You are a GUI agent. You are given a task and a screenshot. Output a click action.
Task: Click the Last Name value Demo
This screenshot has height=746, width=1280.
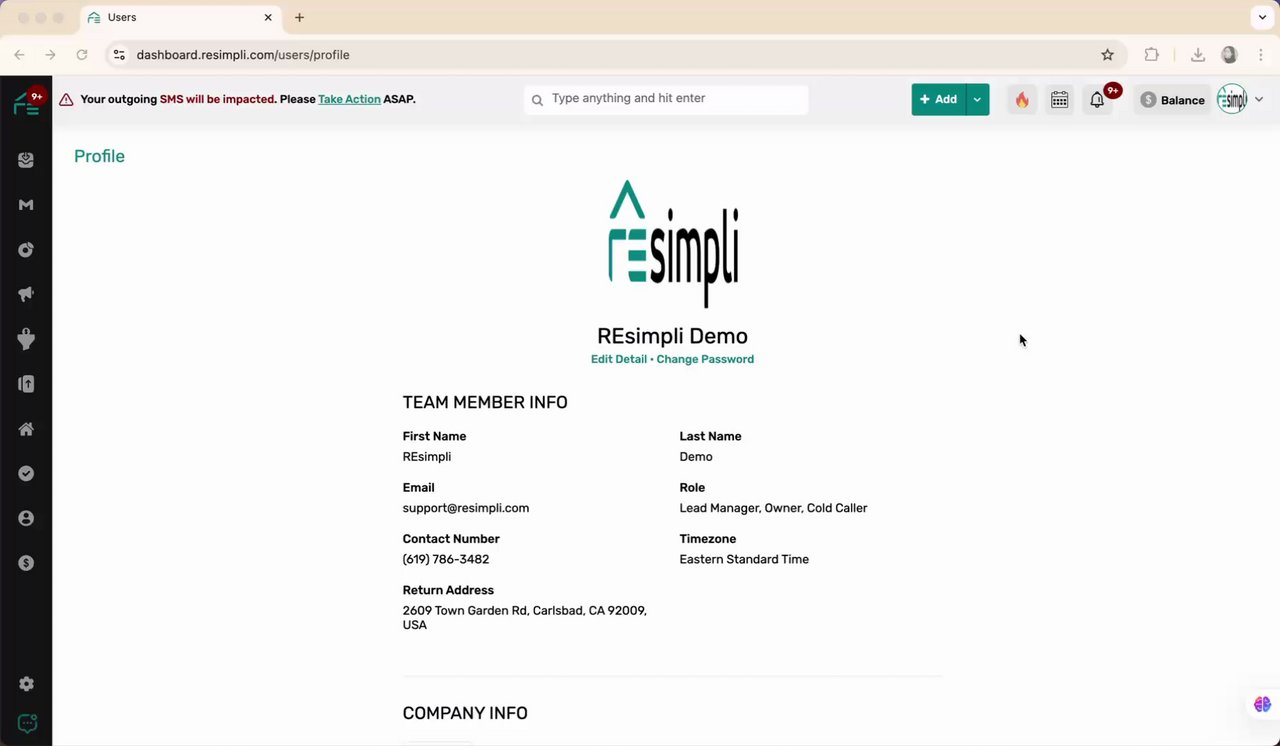pyautogui.click(x=696, y=457)
